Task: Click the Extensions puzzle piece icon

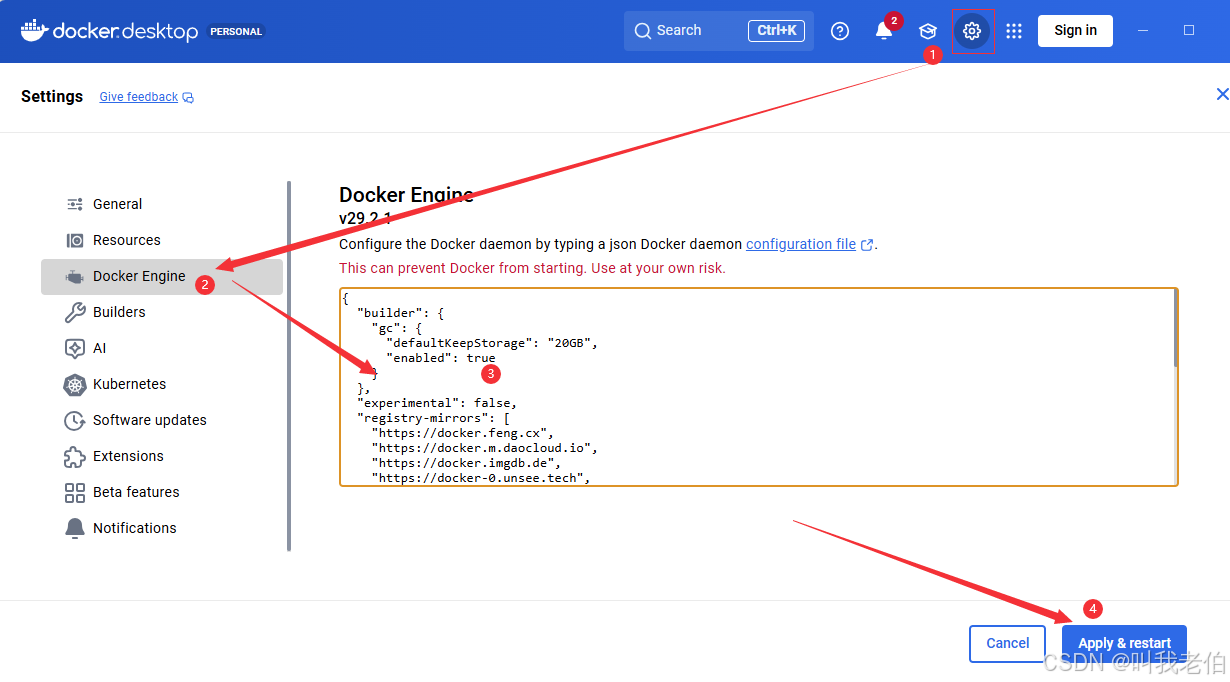Action: (75, 456)
